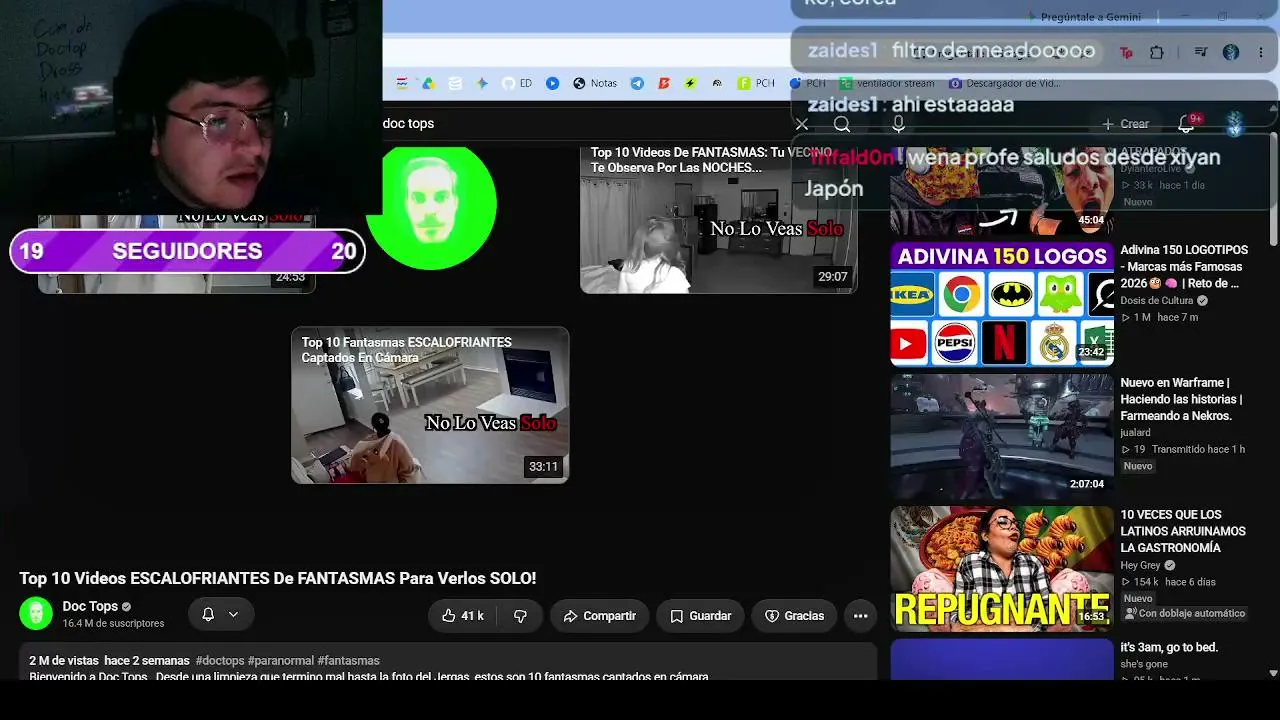
Task: Open the yellow lightning bolt bookmark
Action: tap(690, 83)
